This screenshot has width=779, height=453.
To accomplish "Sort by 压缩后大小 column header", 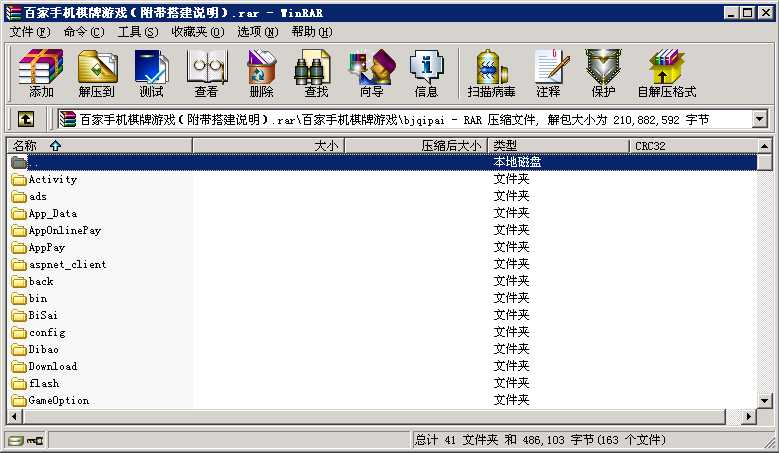I will 416,146.
